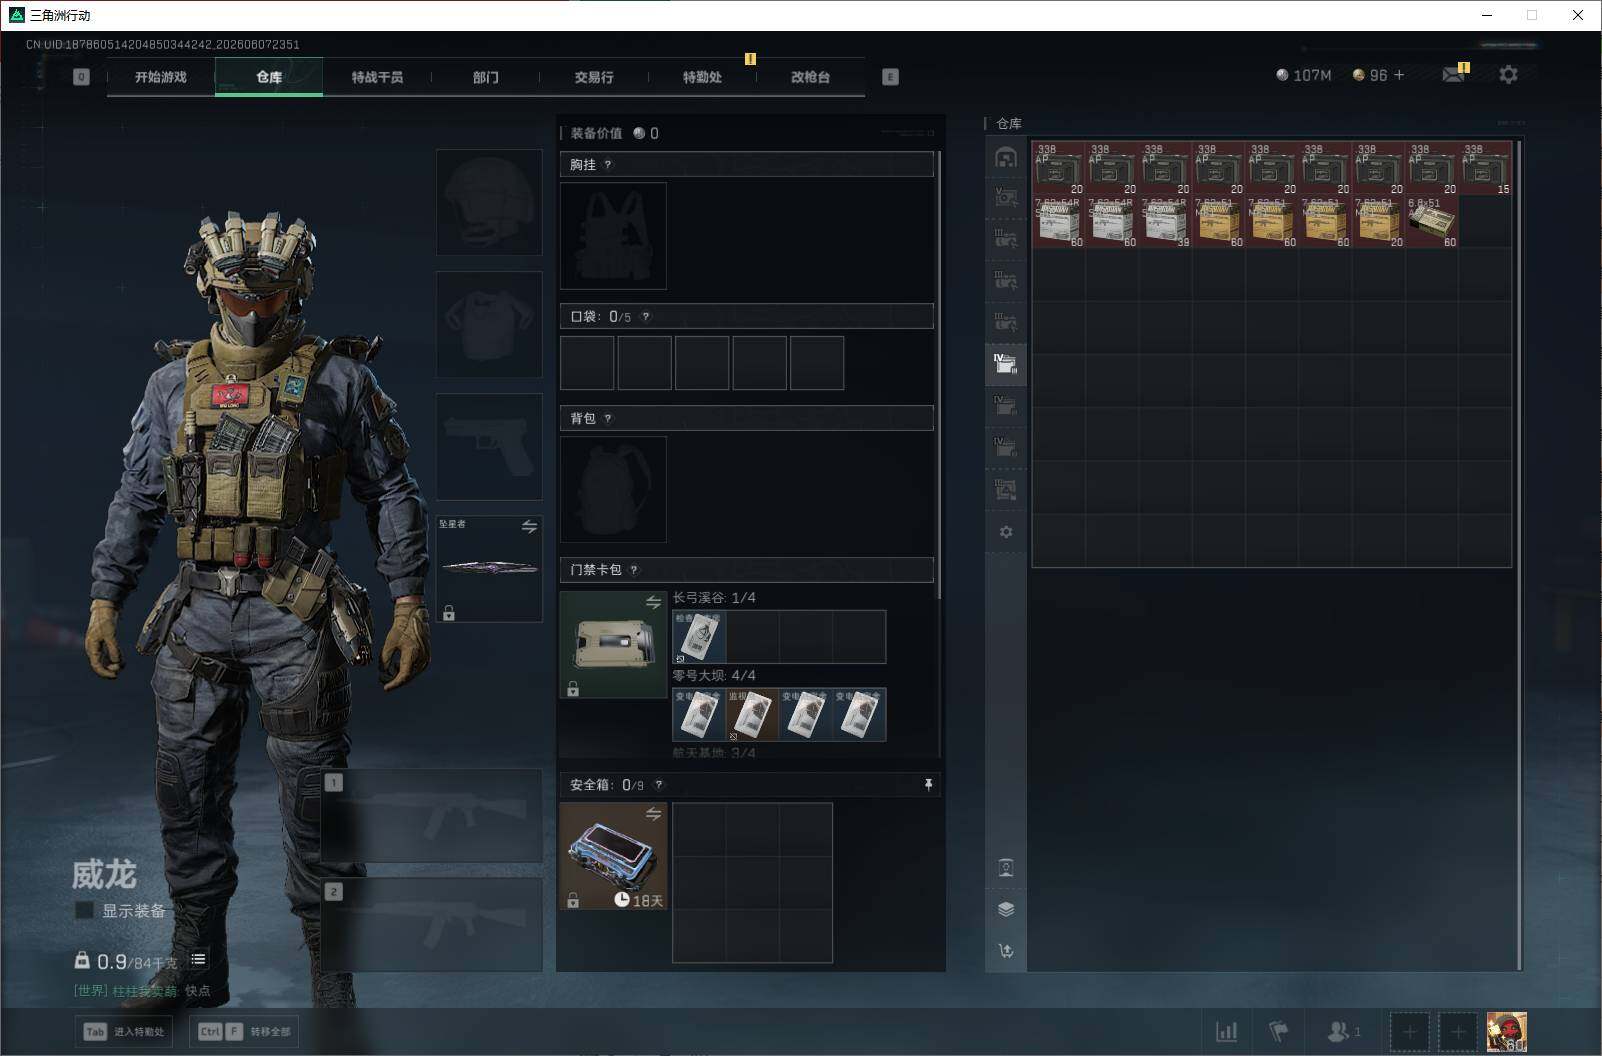Image resolution: width=1602 pixels, height=1056 pixels.
Task: Toggle the pin on the 安全箱 header
Action: [928, 785]
